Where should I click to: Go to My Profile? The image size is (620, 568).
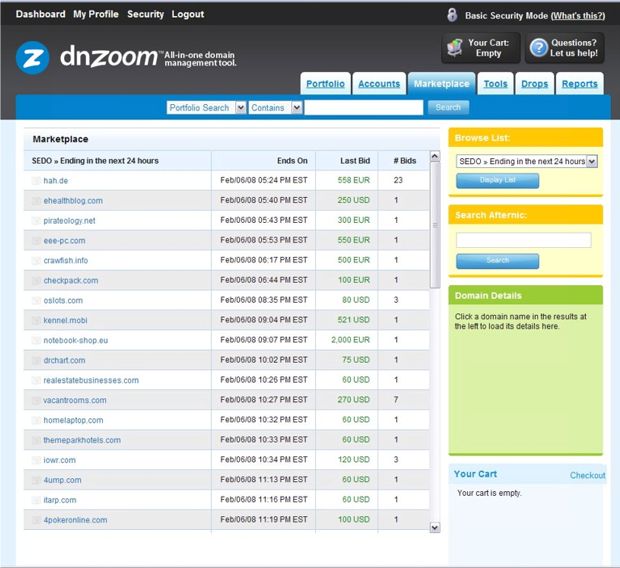[x=96, y=14]
